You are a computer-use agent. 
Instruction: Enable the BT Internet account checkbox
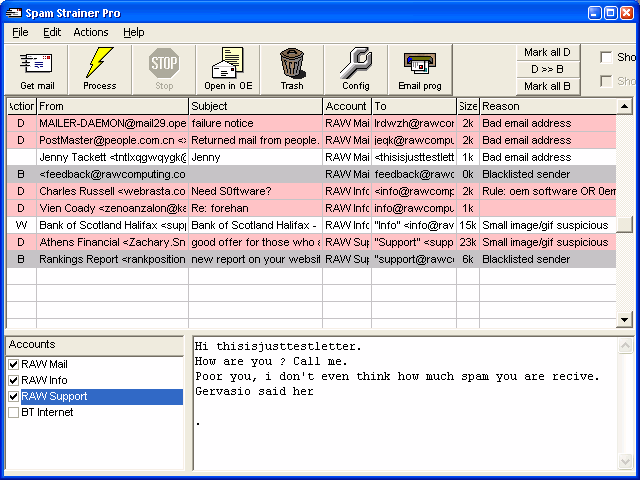pos(14,413)
